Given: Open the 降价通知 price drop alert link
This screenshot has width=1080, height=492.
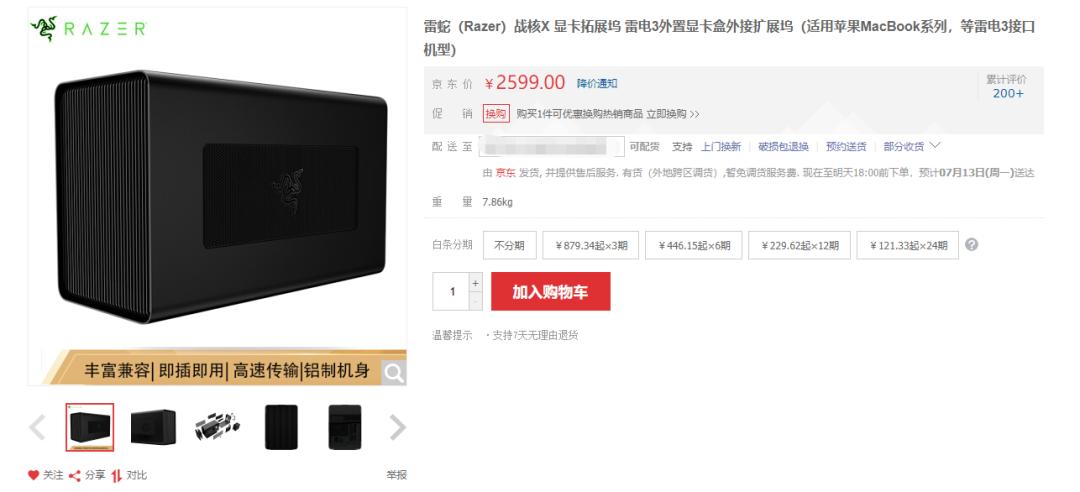Looking at the screenshot, I should coord(597,83).
